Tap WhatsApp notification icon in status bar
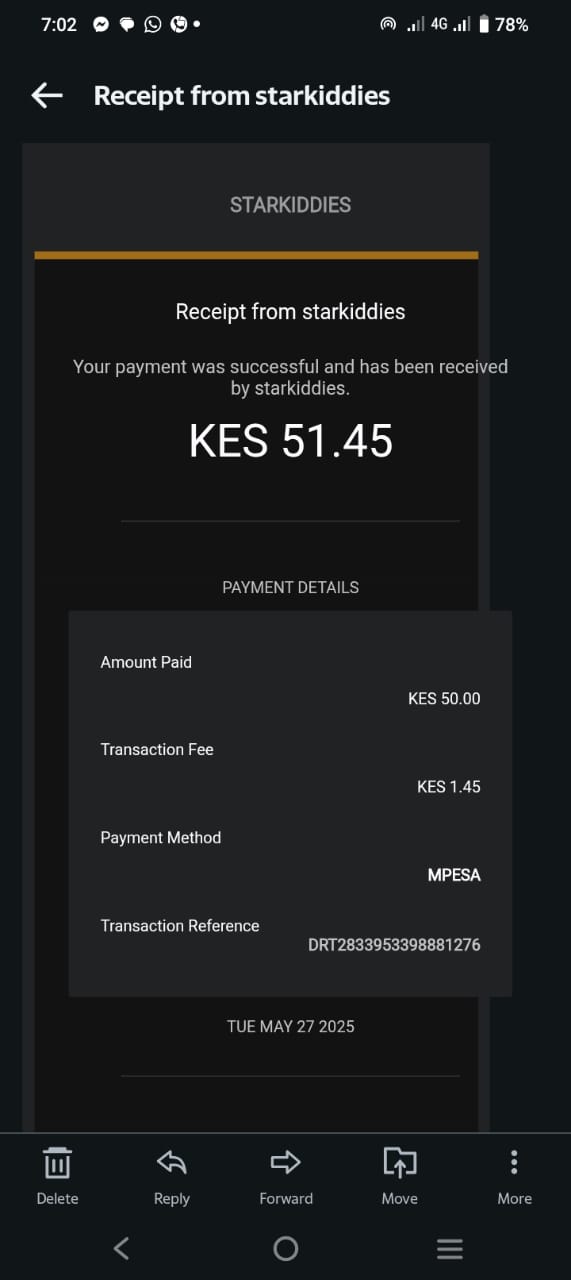 click(152, 24)
